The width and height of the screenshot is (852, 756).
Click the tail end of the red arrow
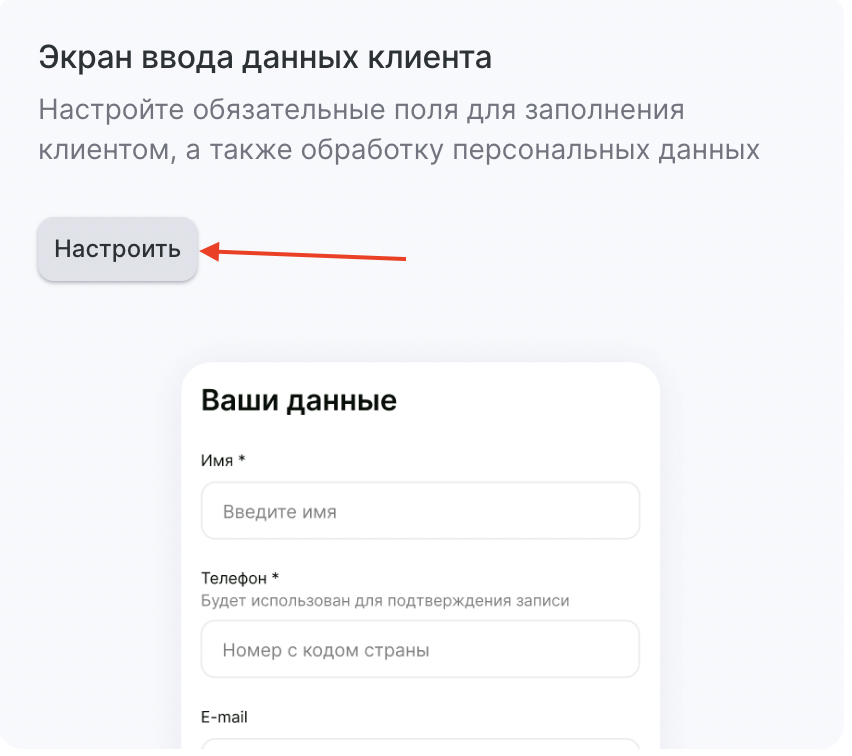(402, 259)
